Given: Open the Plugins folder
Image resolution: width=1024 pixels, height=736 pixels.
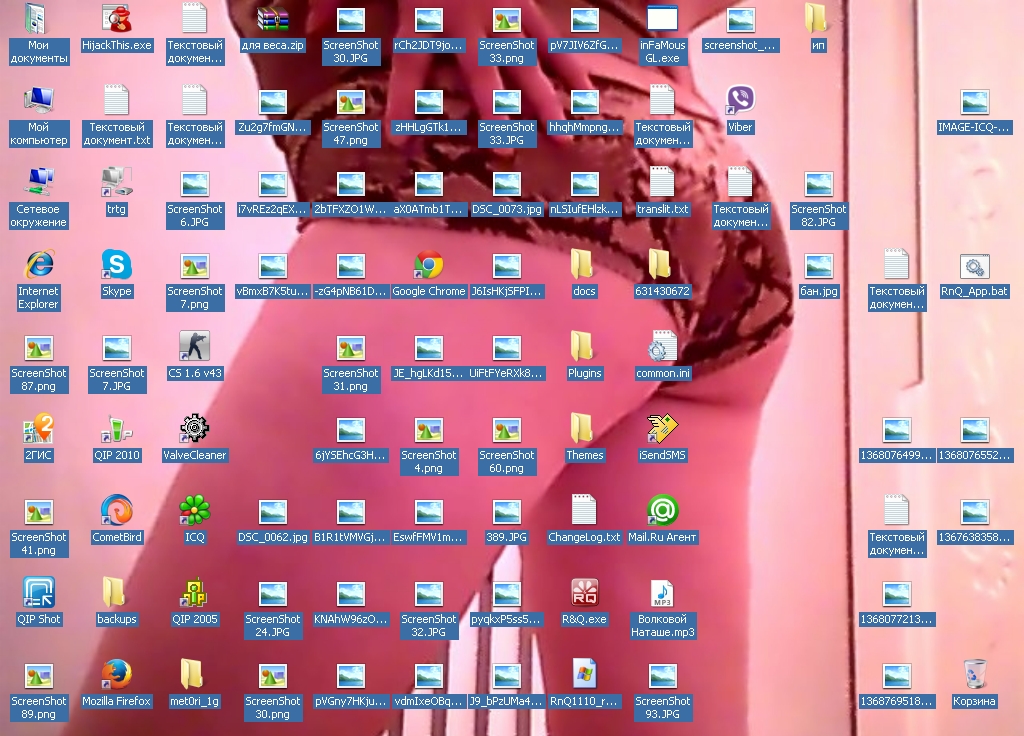Looking at the screenshot, I should click(584, 347).
